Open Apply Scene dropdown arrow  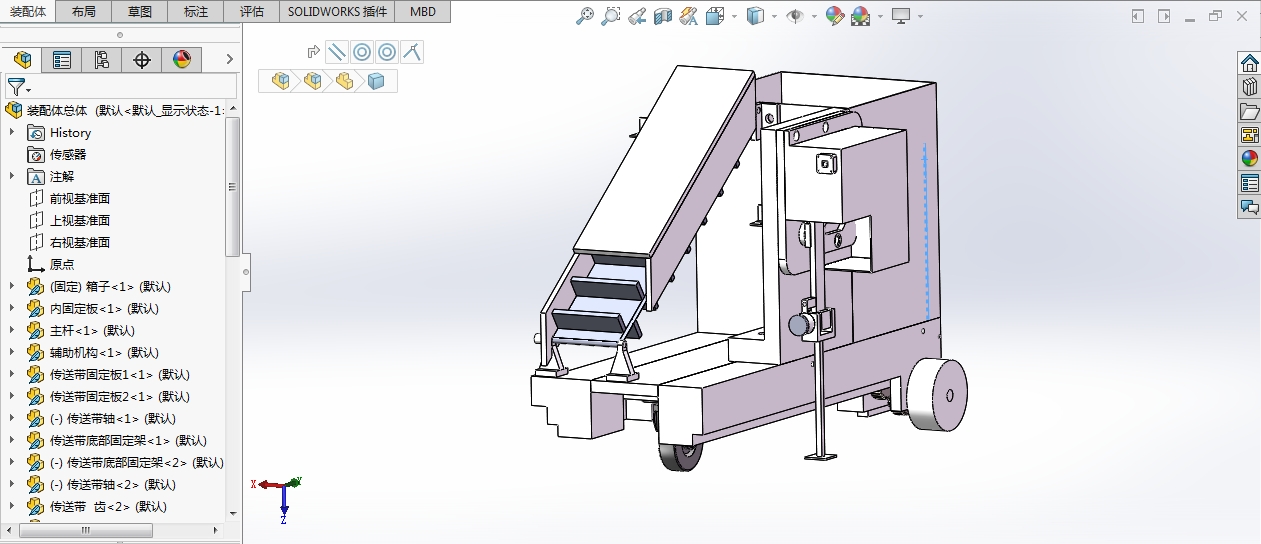(879, 16)
